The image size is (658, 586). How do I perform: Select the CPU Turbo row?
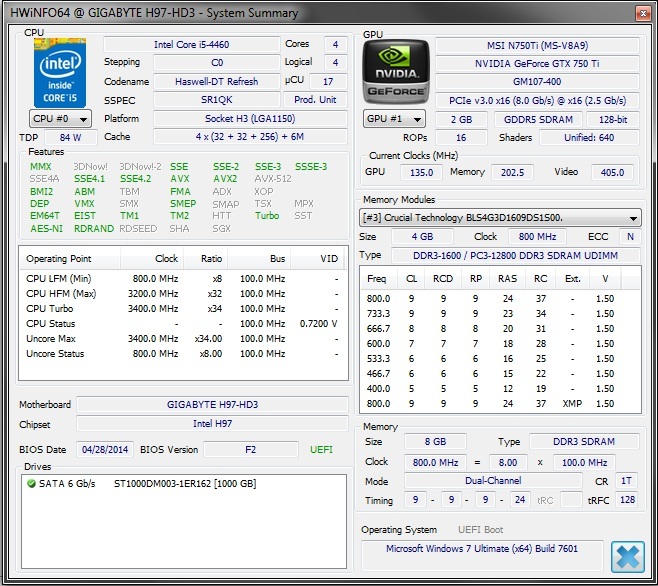point(183,309)
